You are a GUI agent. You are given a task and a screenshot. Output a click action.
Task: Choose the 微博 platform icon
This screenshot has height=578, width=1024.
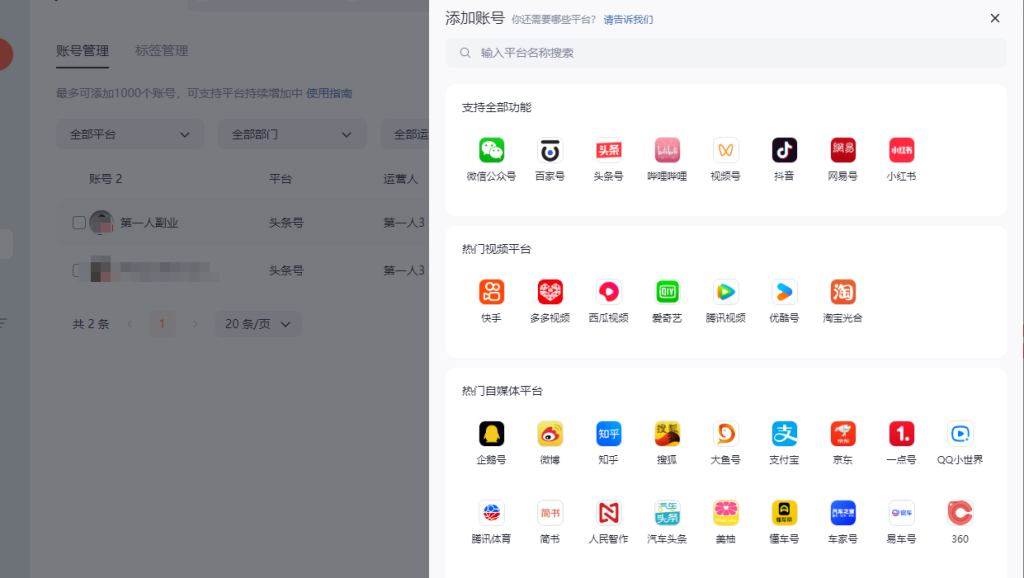tap(550, 434)
